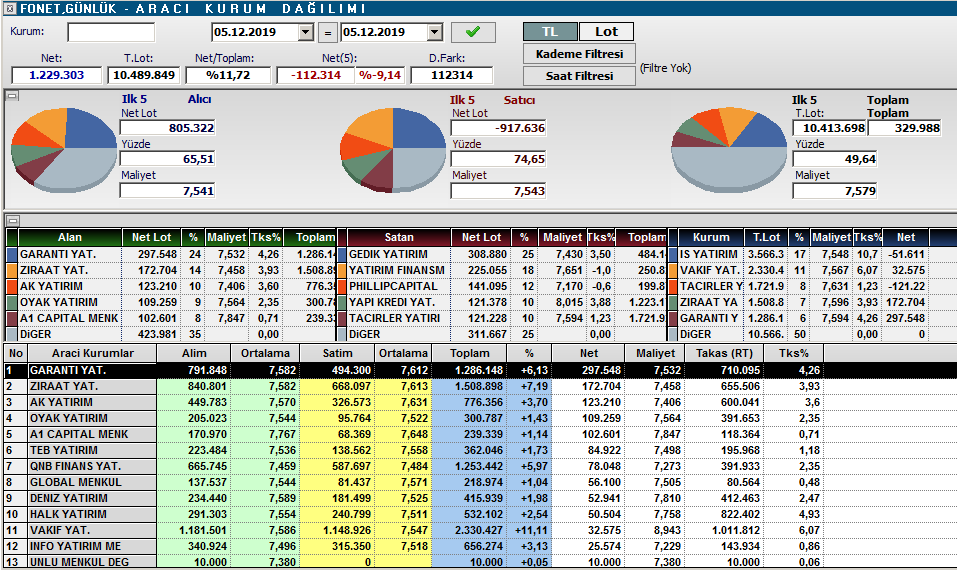Screen dimensions: 957x570
Task: Click VAKIF YAT. Alim value 1.181.501
Action: (x=194, y=530)
